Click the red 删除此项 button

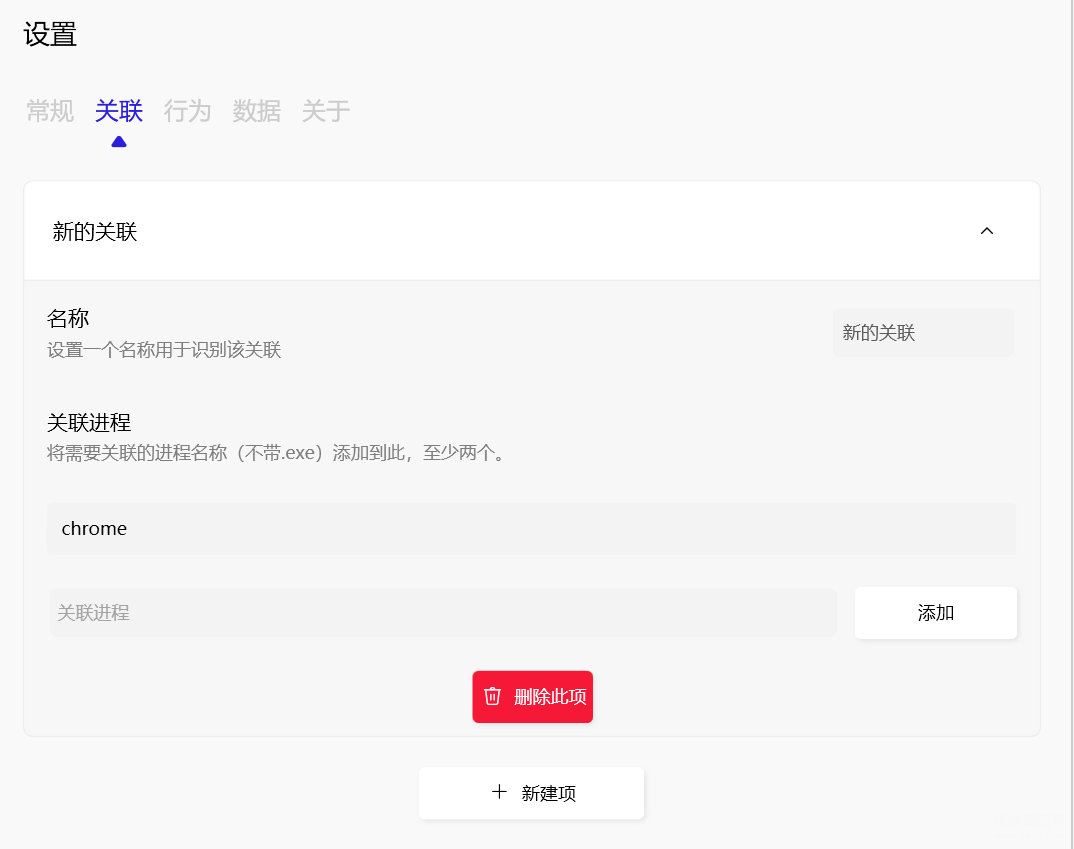(532, 696)
